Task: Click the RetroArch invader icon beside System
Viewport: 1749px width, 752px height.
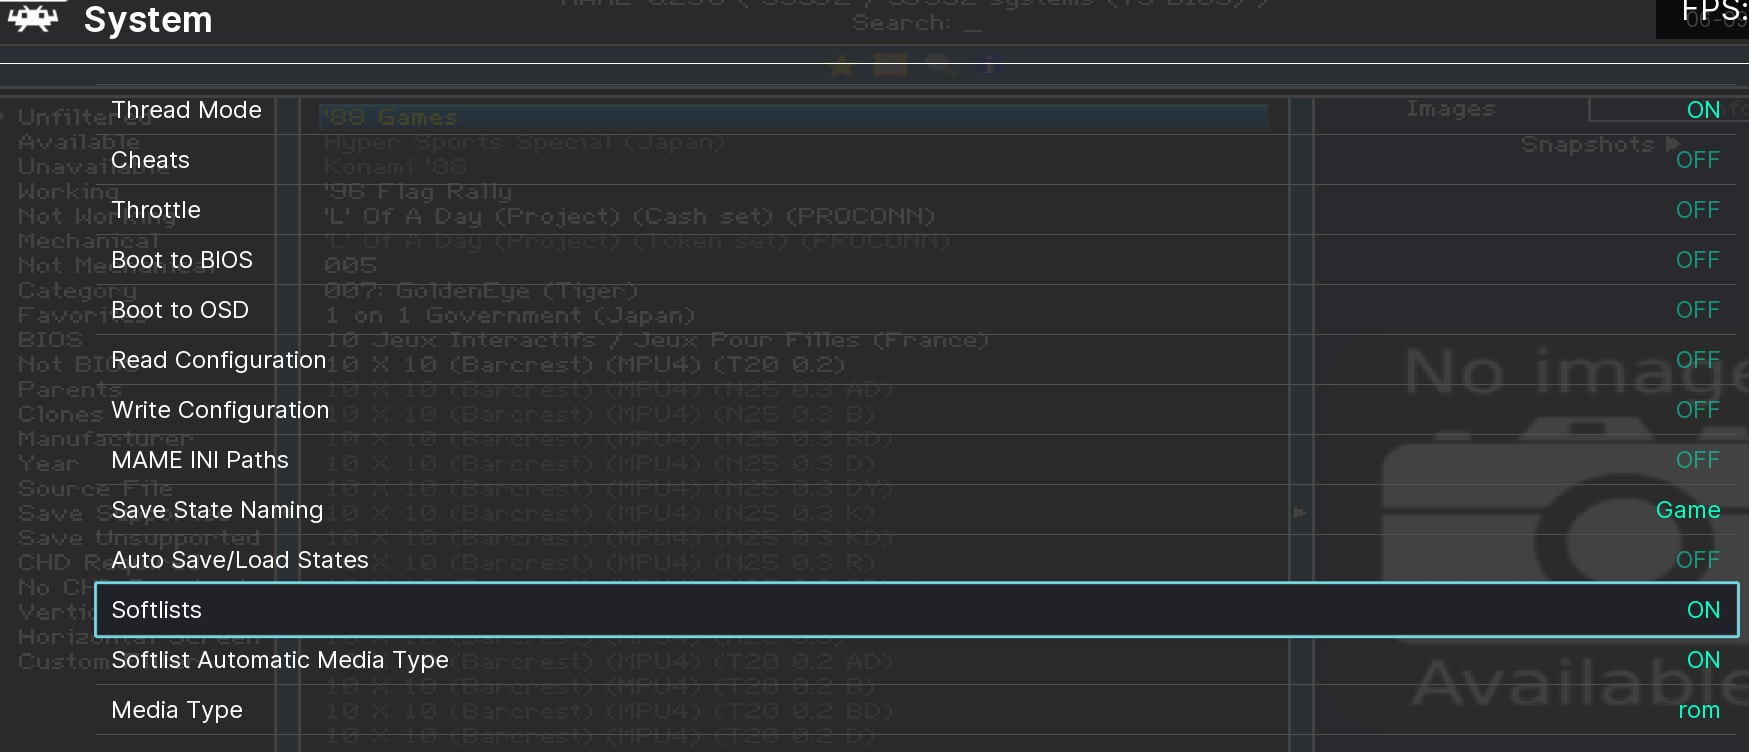Action: 34,18
